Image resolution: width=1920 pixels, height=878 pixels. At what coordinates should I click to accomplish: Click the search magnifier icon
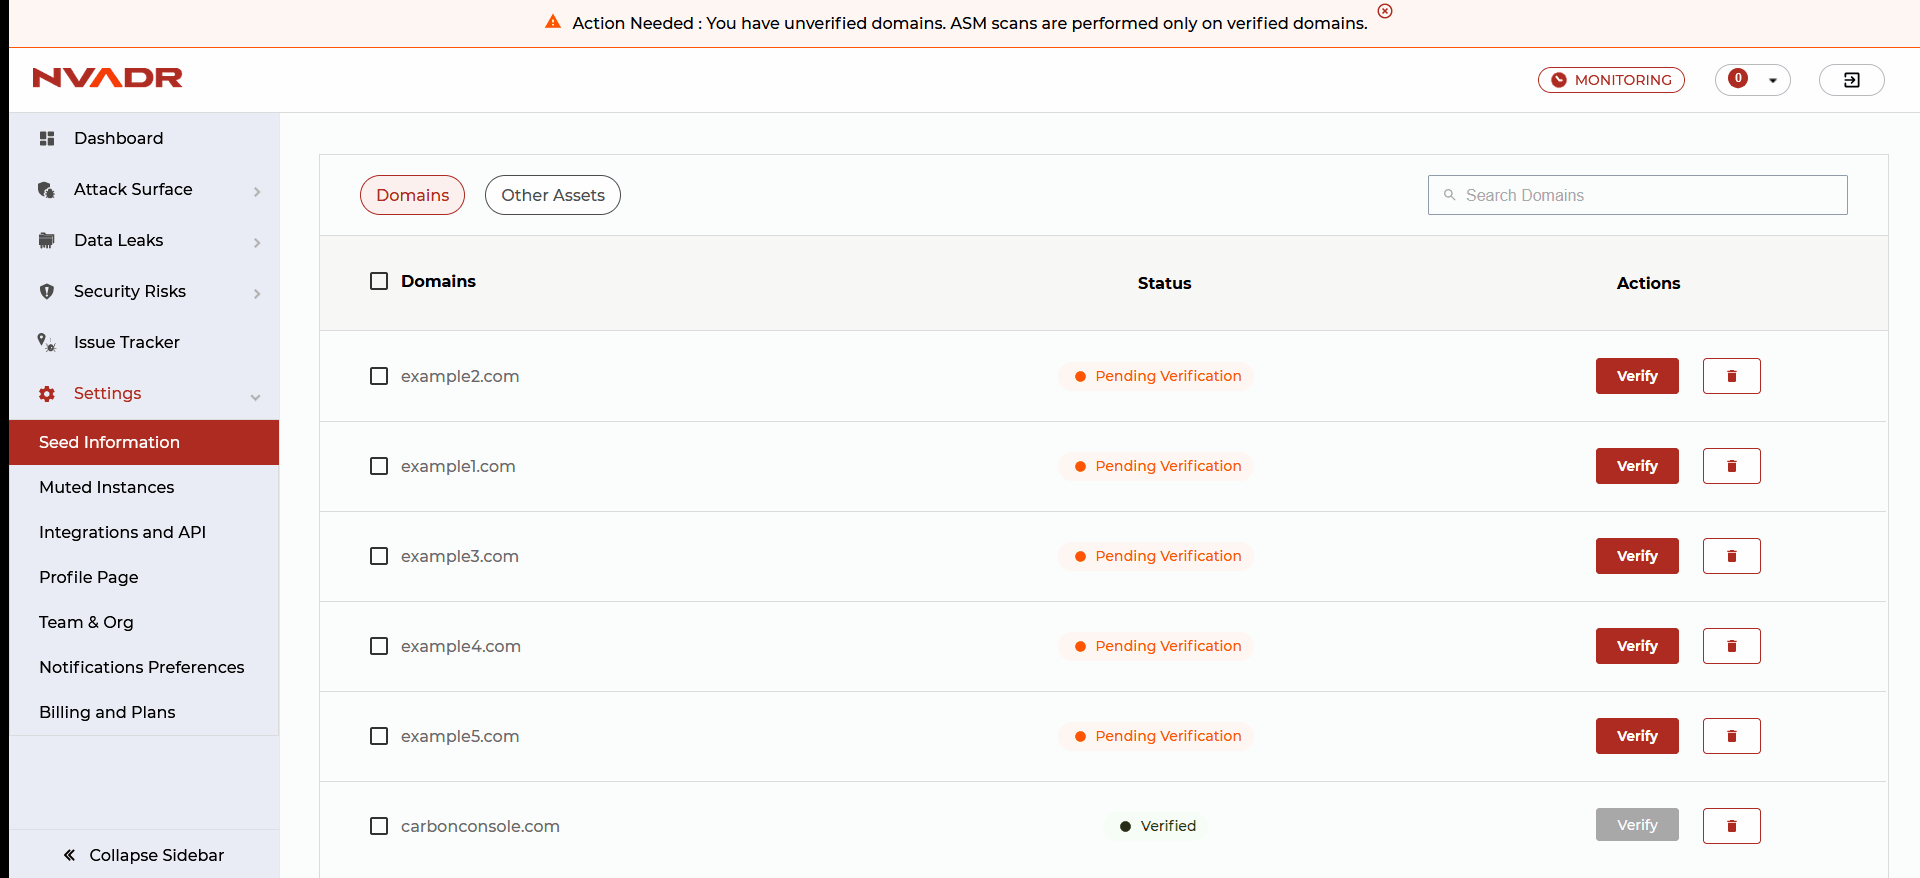(1449, 195)
